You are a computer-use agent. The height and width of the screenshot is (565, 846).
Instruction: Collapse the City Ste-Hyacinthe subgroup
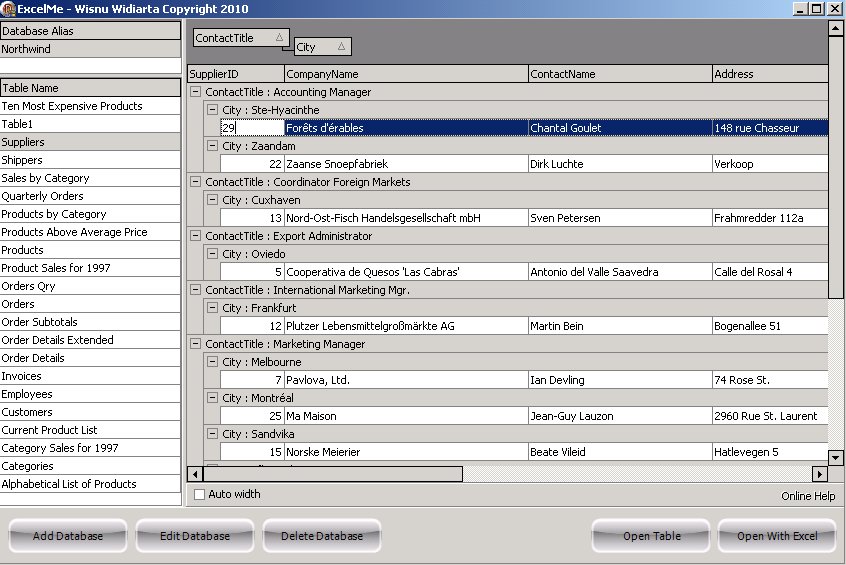click(x=212, y=110)
